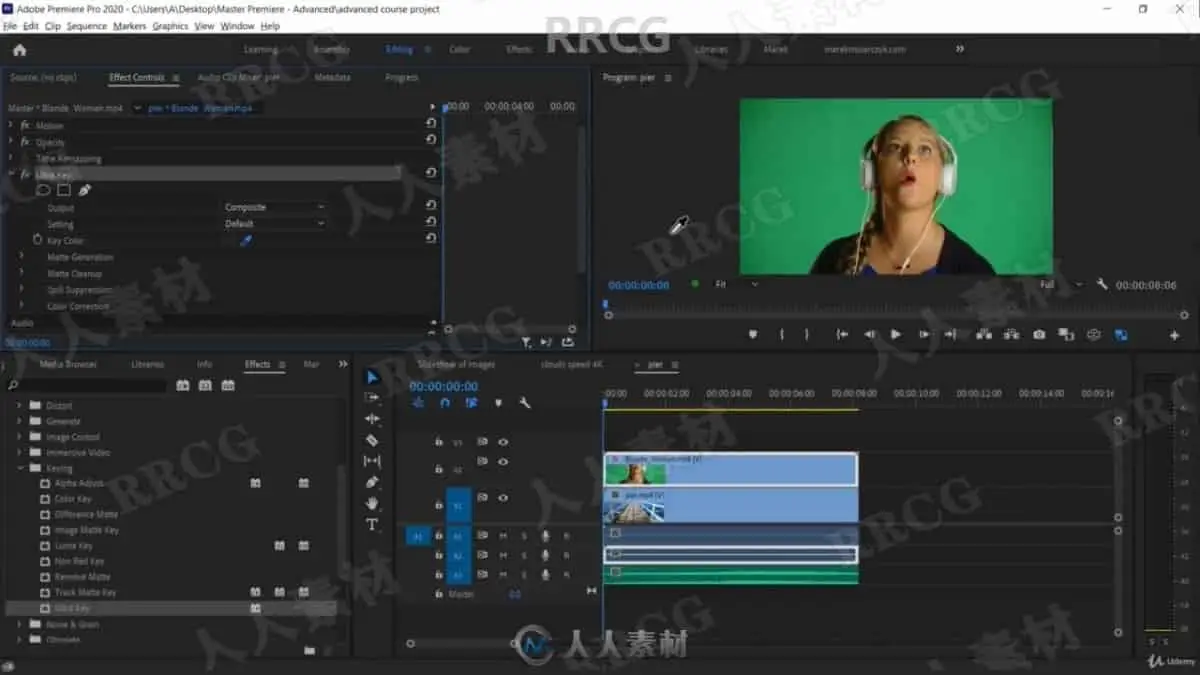The height and width of the screenshot is (675, 1200).
Task: Open the Fit zoom level dropdown
Action: [x=735, y=284]
